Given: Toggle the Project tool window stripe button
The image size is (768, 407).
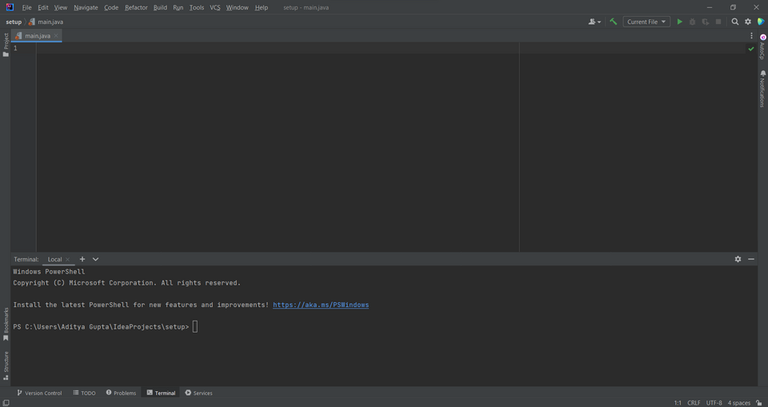Looking at the screenshot, I should (x=5, y=42).
